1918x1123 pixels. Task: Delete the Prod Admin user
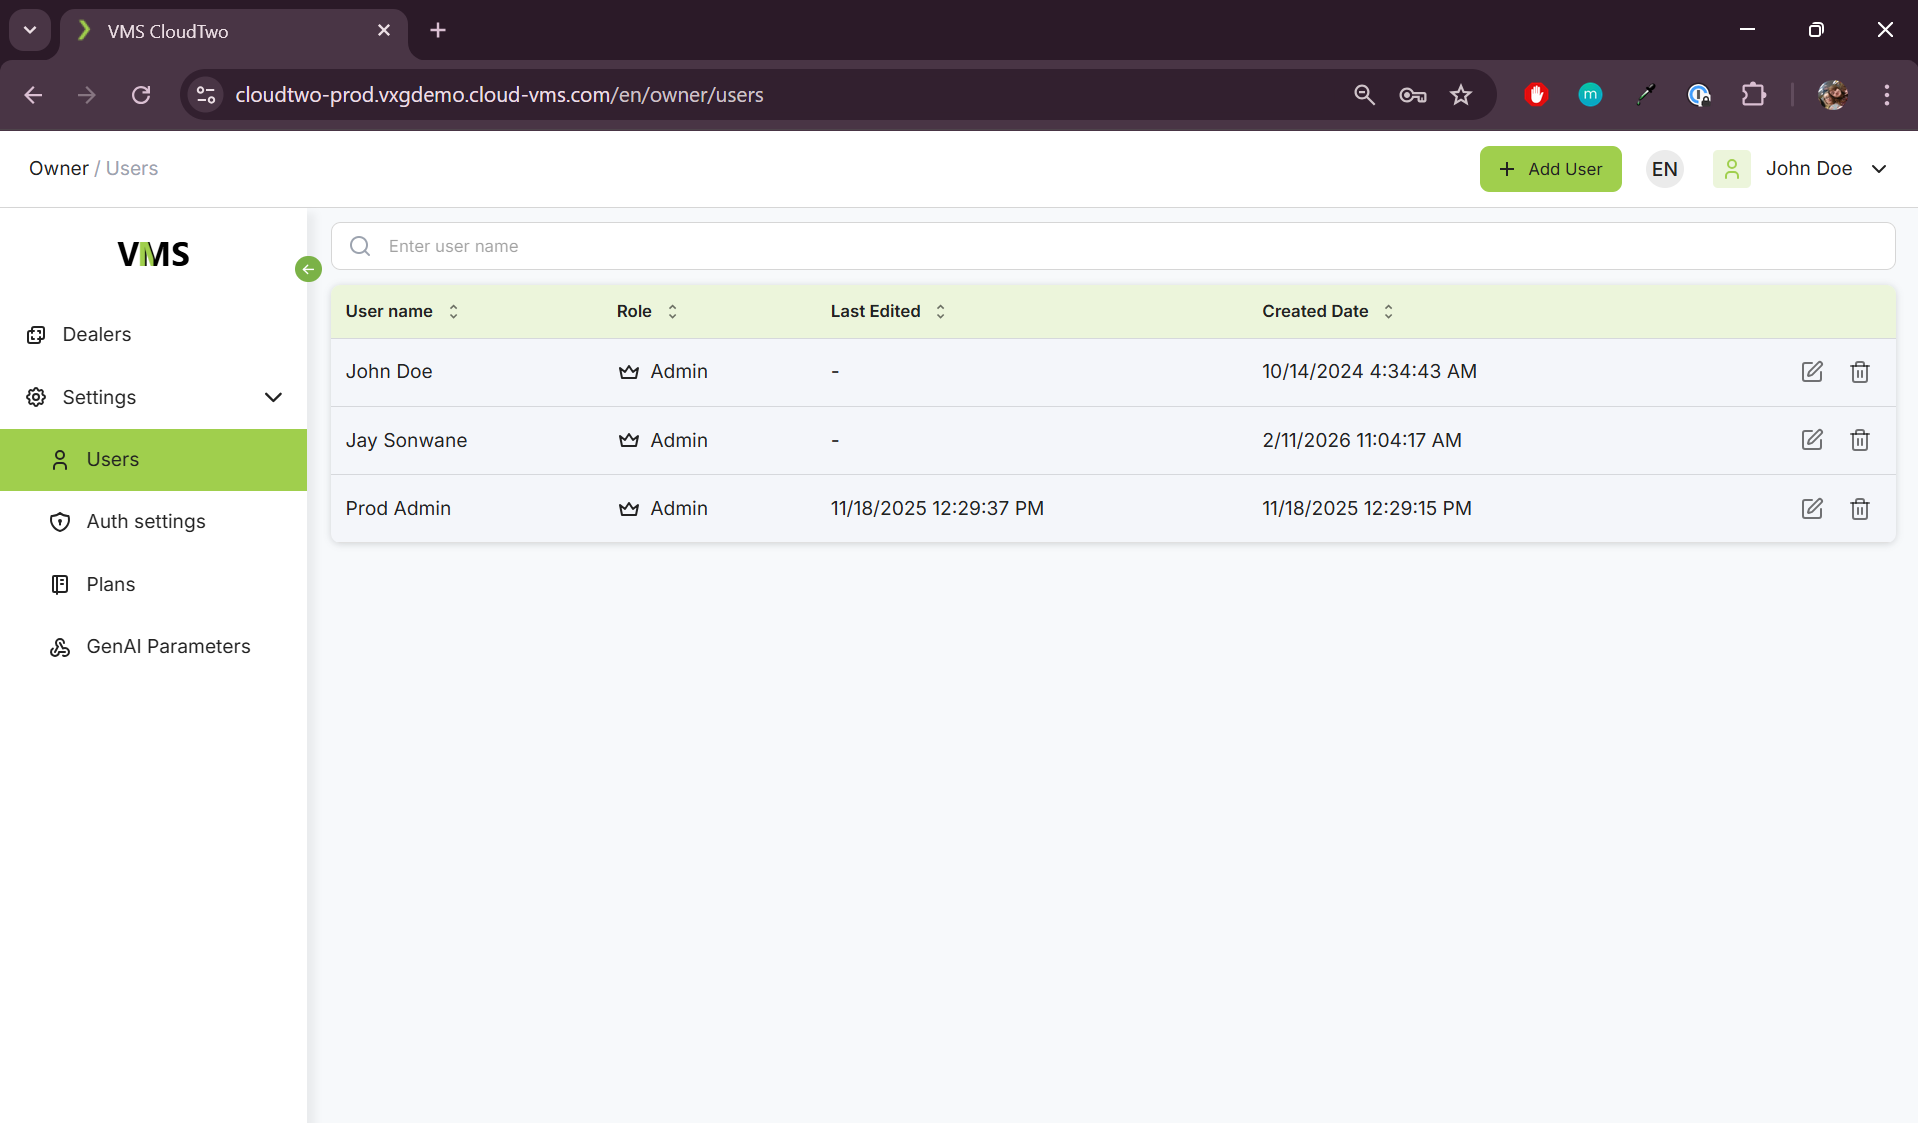[1859, 509]
